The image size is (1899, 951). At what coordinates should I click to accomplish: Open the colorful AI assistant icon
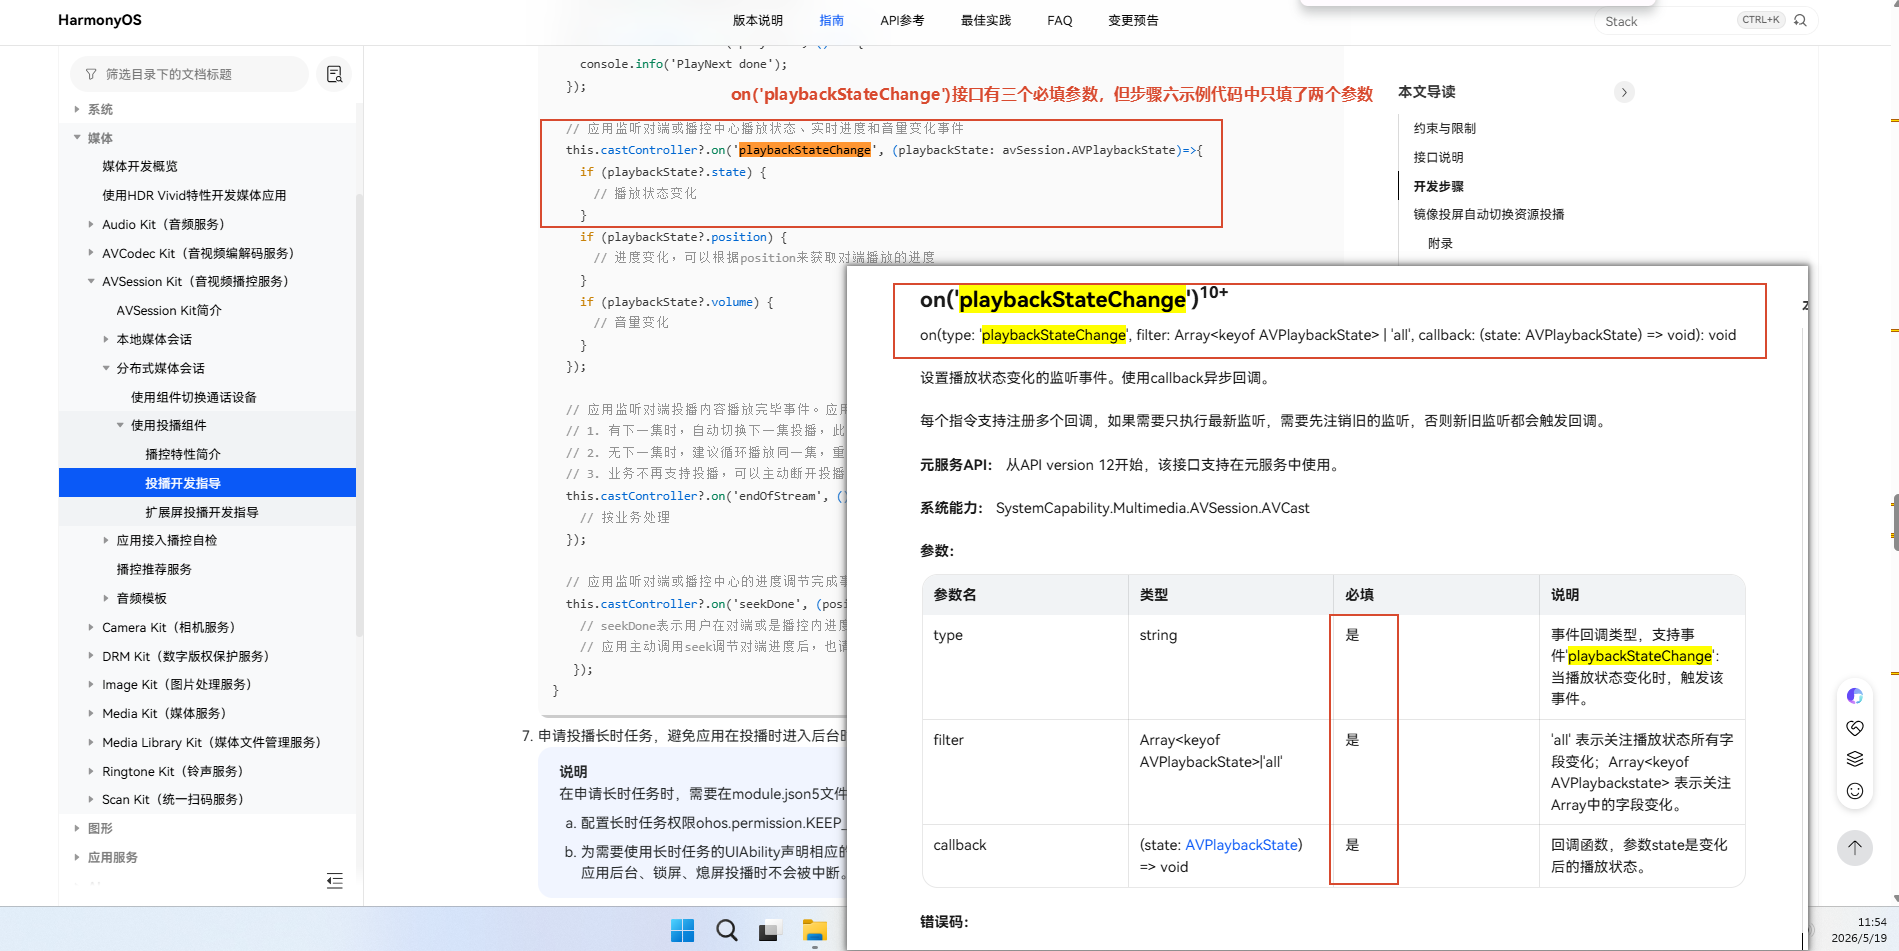(x=1855, y=696)
